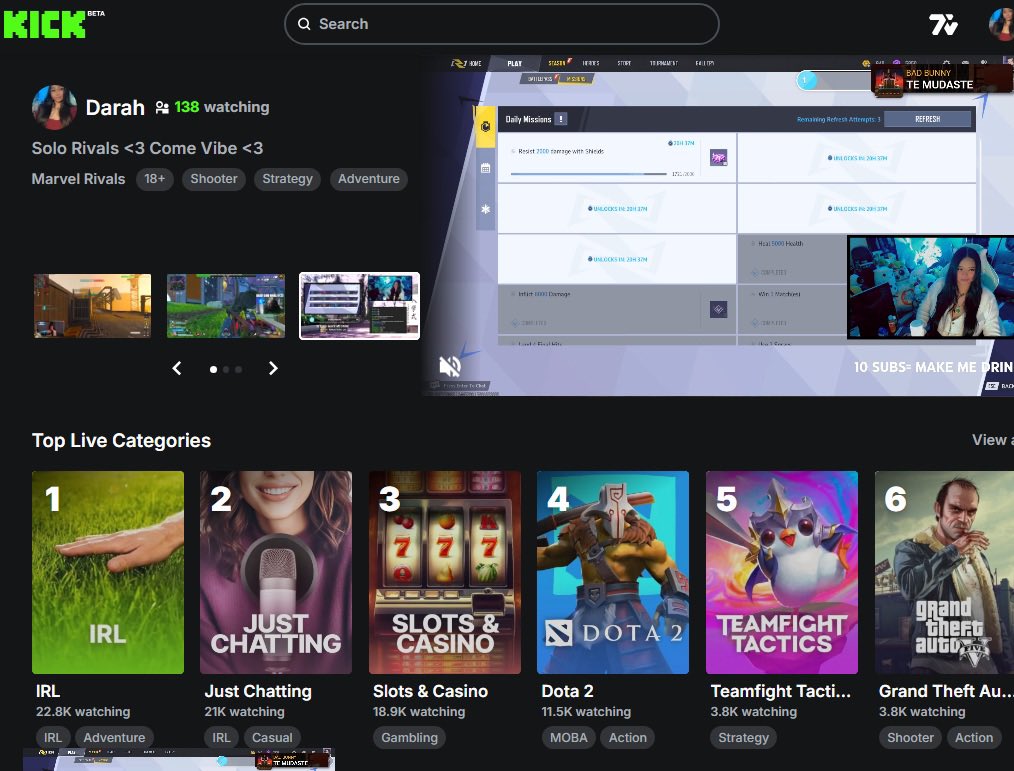1014x771 pixels.
Task: Click the Slots & Casino title text
Action: pos(430,691)
